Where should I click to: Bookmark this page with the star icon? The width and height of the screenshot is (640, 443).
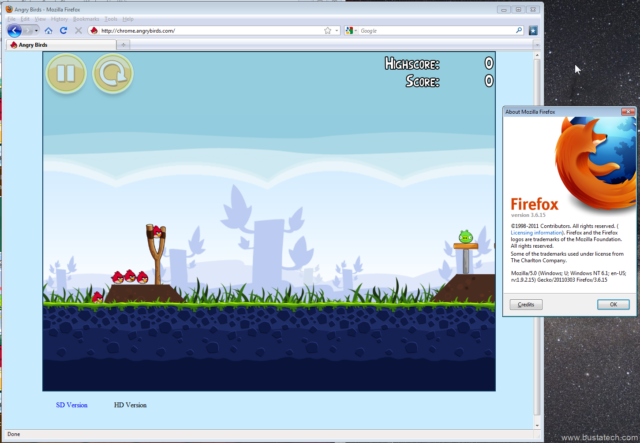coord(327,31)
